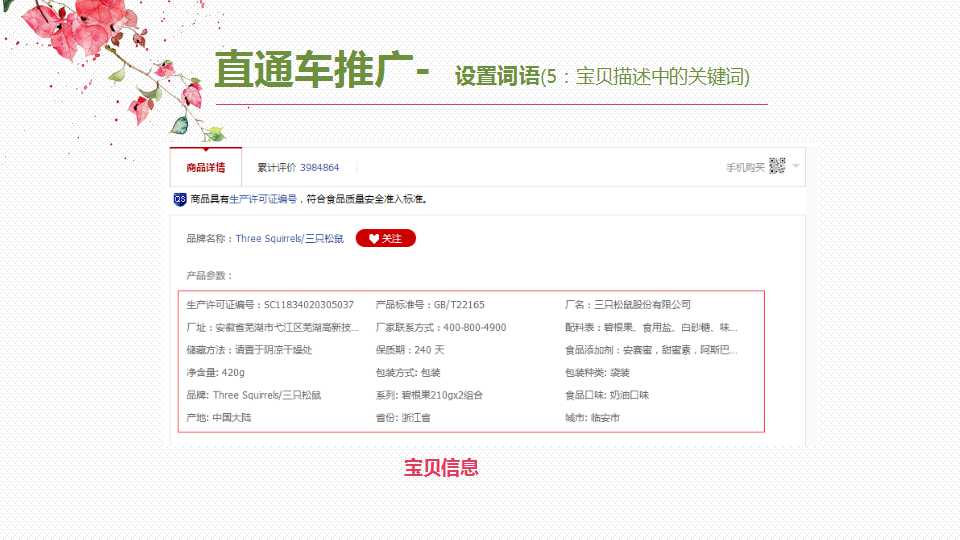Expand the dropdown arrow next to 手机购买

(796, 166)
